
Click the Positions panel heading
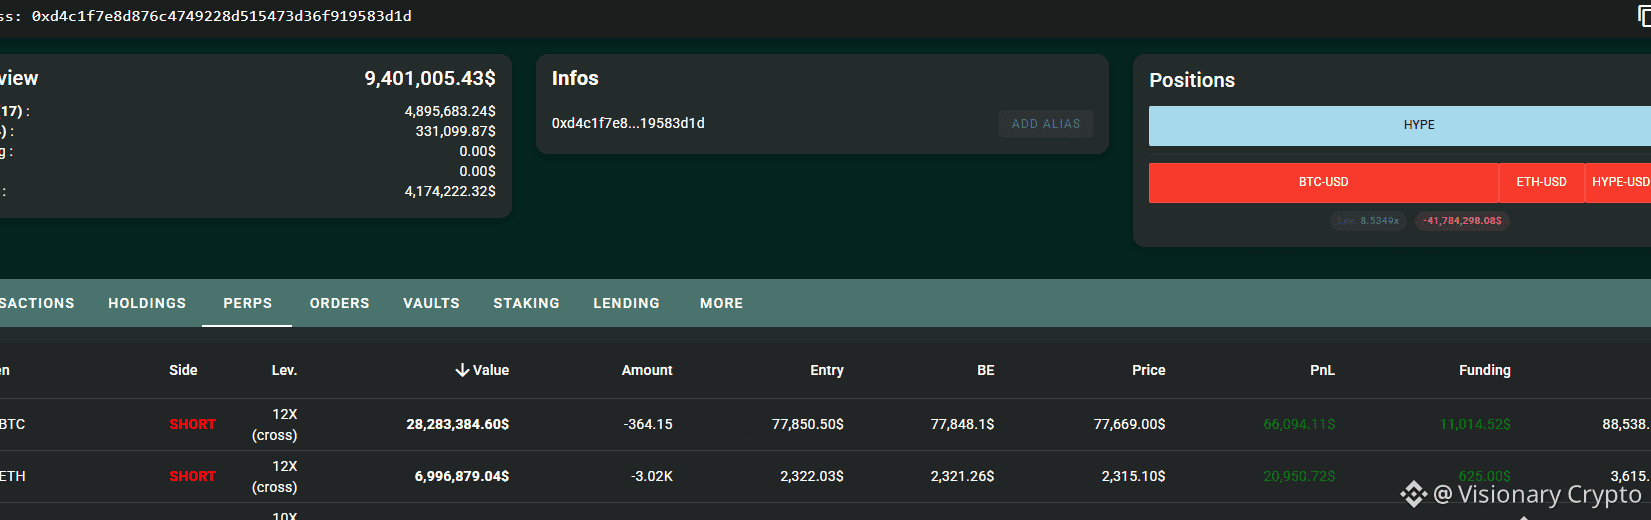pyautogui.click(x=1192, y=80)
